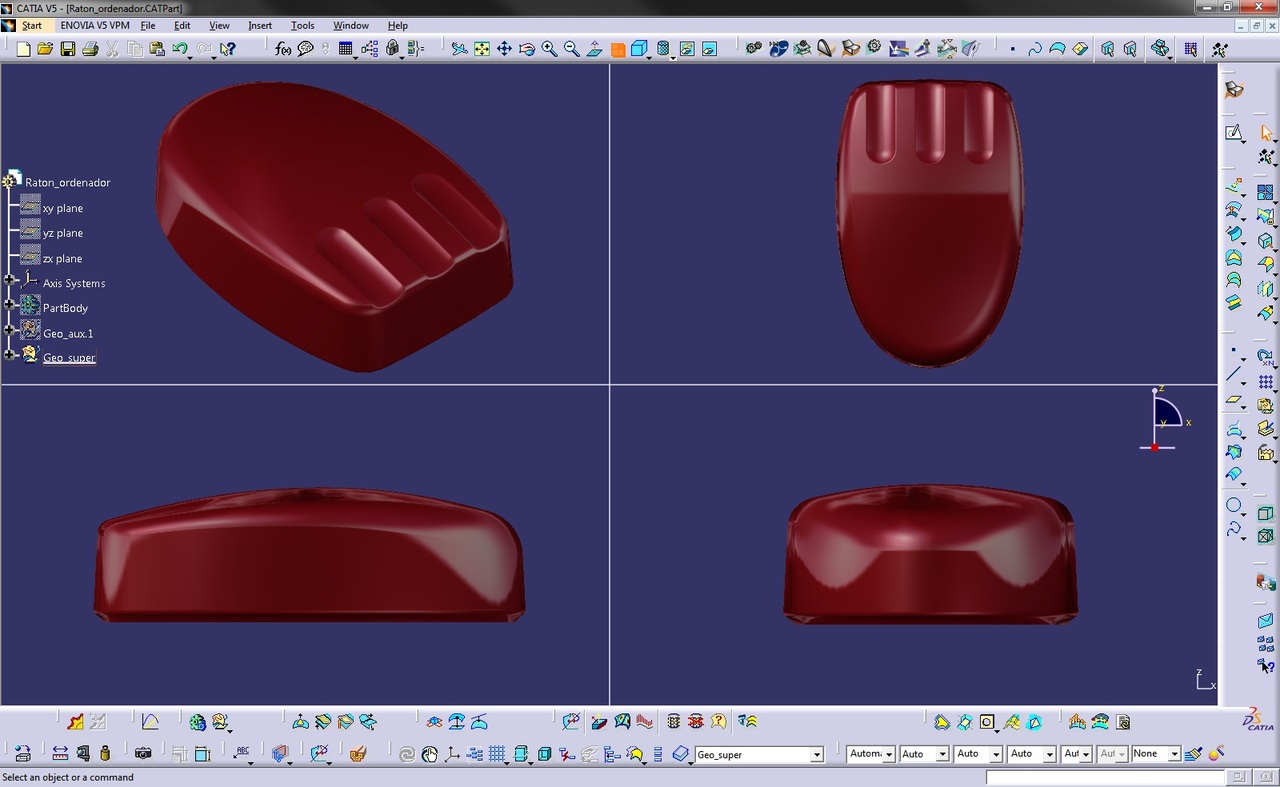Click the New document icon
The height and width of the screenshot is (787, 1280).
tap(23, 48)
